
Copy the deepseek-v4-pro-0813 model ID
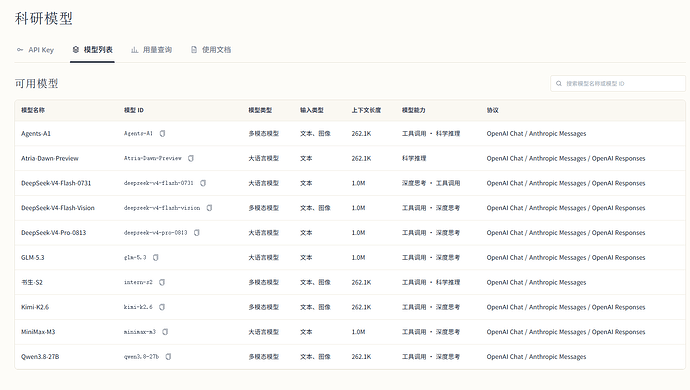[x=197, y=232]
